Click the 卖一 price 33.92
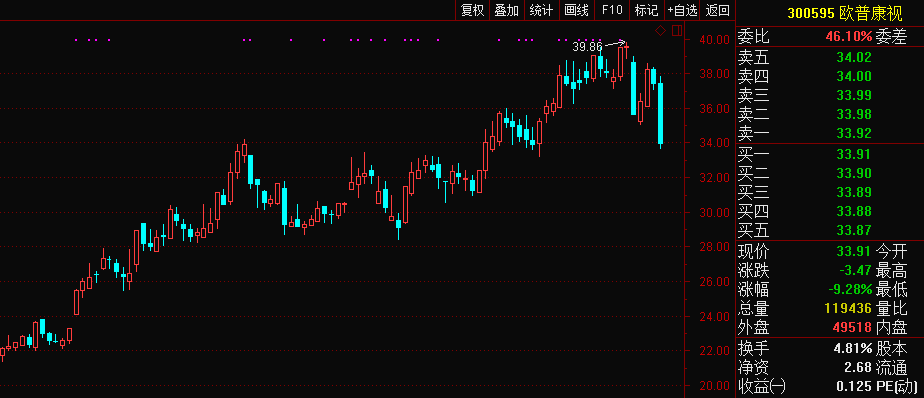This screenshot has height=398, width=924. pos(854,133)
